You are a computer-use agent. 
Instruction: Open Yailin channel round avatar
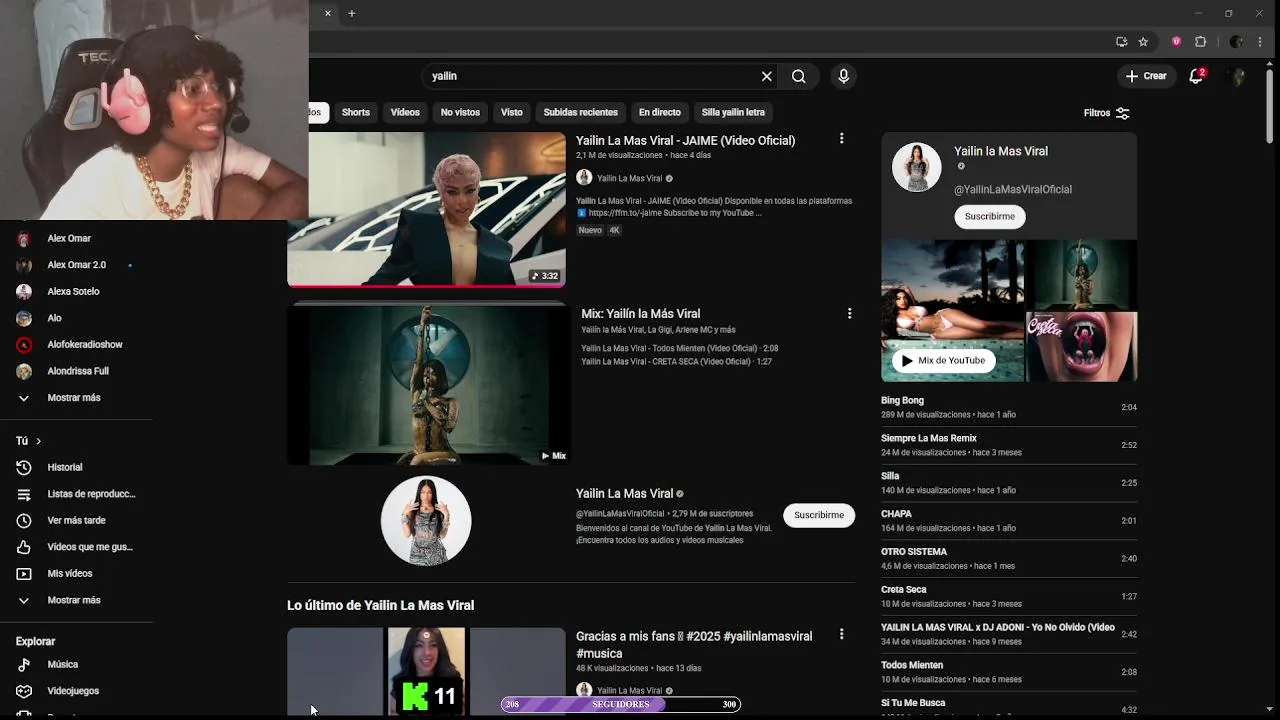point(426,520)
